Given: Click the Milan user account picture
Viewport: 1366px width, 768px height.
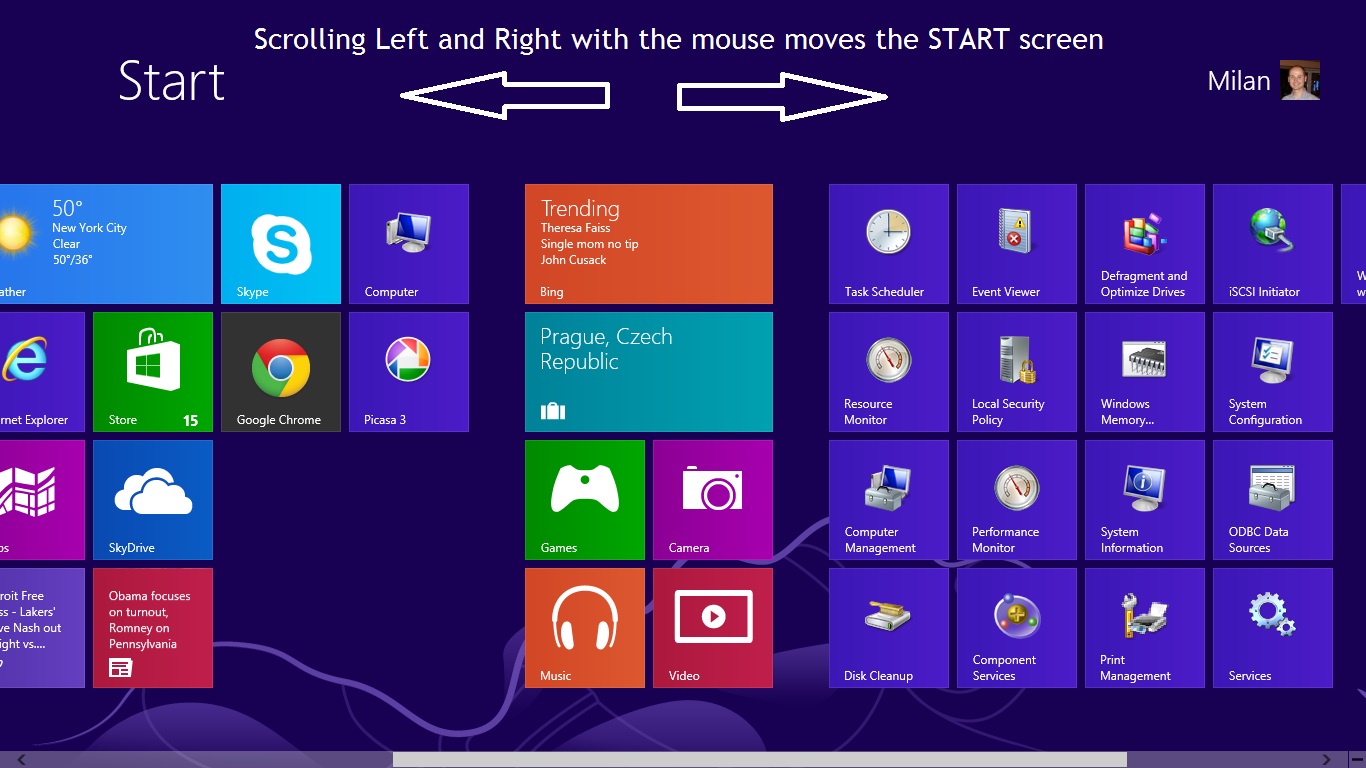Looking at the screenshot, I should tap(1301, 80).
